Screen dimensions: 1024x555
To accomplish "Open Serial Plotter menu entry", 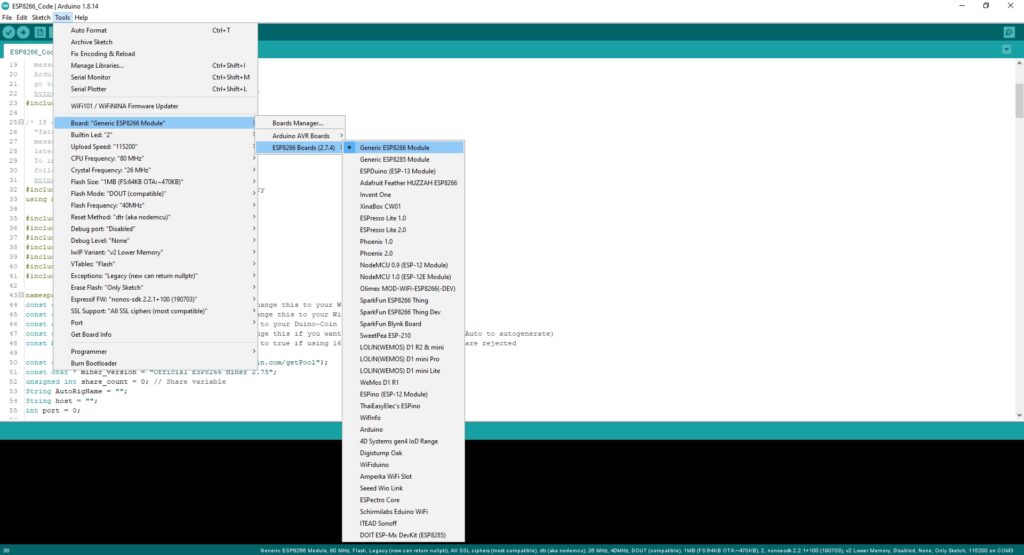I will (x=155, y=89).
